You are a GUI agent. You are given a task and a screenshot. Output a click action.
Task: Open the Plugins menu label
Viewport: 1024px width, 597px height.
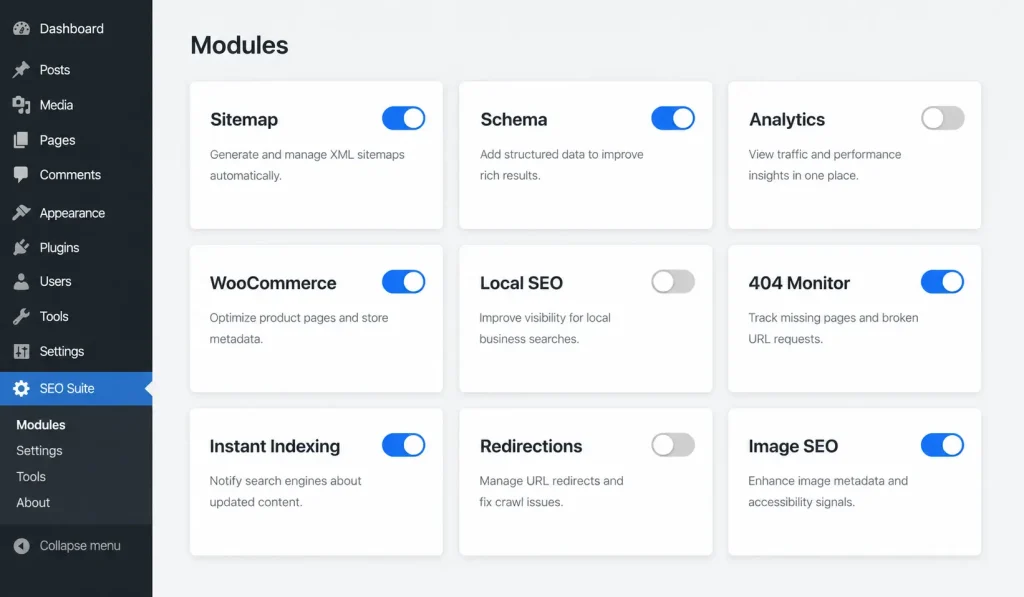click(x=59, y=248)
